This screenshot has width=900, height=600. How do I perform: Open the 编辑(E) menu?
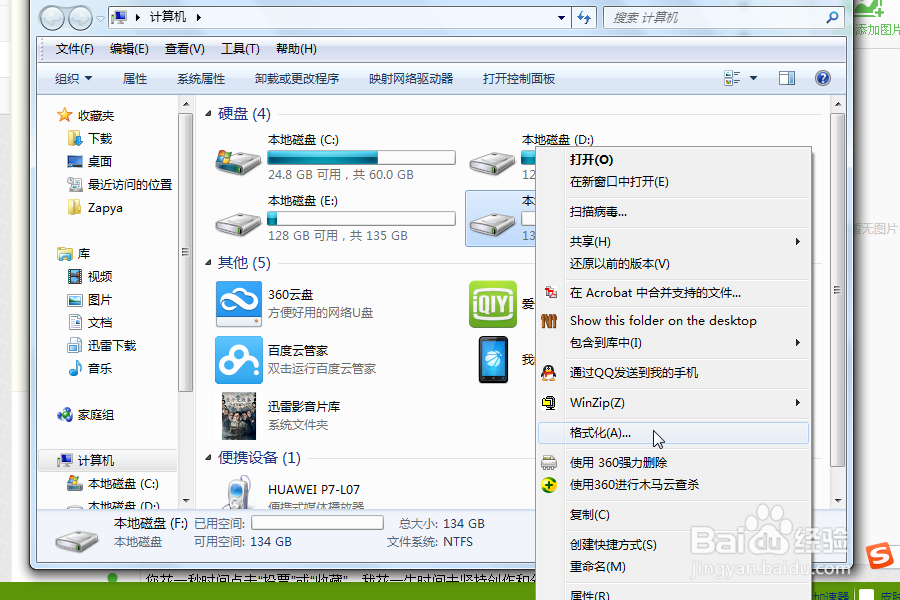pos(129,49)
